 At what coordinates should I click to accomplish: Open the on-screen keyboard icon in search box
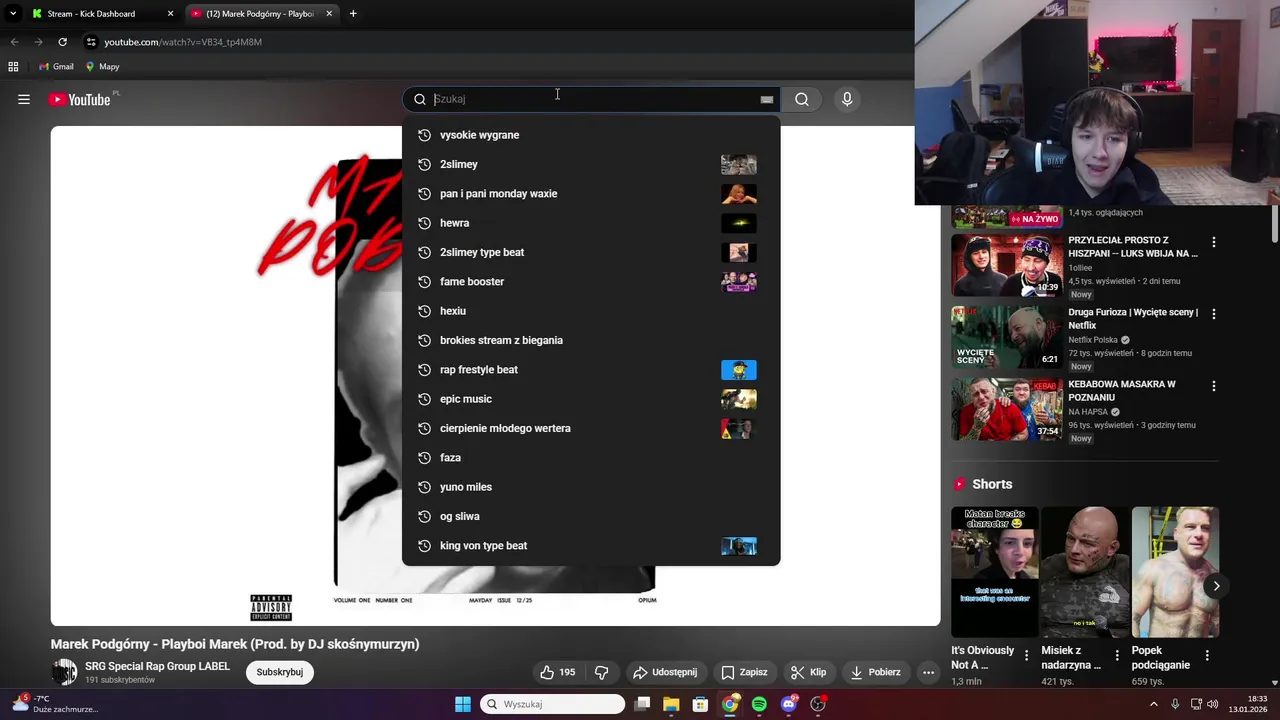[x=766, y=99]
